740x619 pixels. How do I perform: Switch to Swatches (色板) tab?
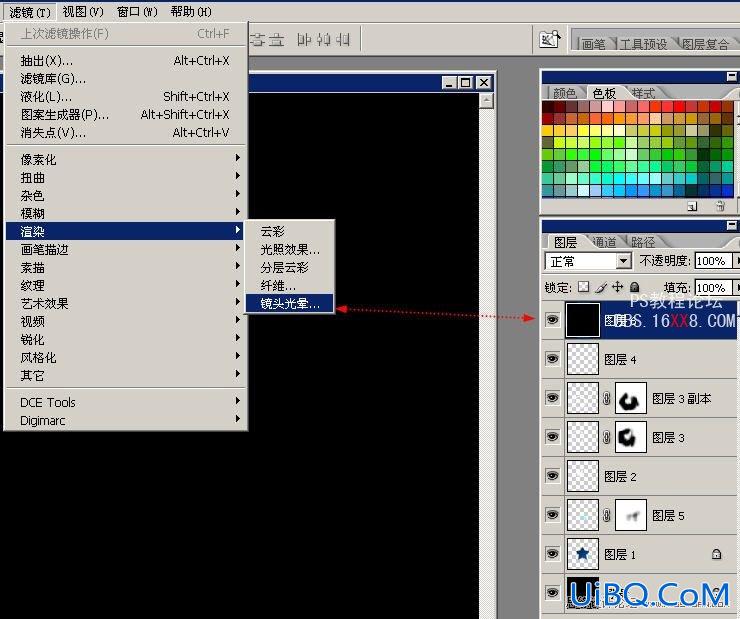tap(605, 93)
